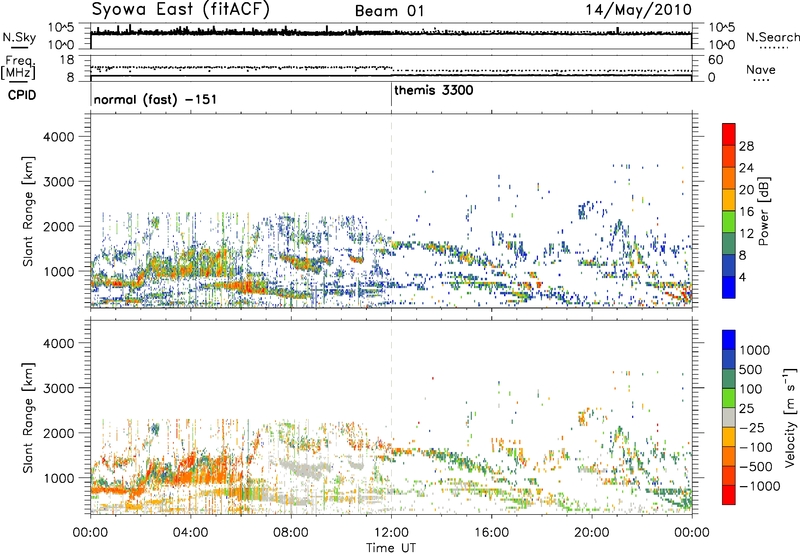
Task: Click the '4' Power colorbar tick label
Action: click(742, 277)
